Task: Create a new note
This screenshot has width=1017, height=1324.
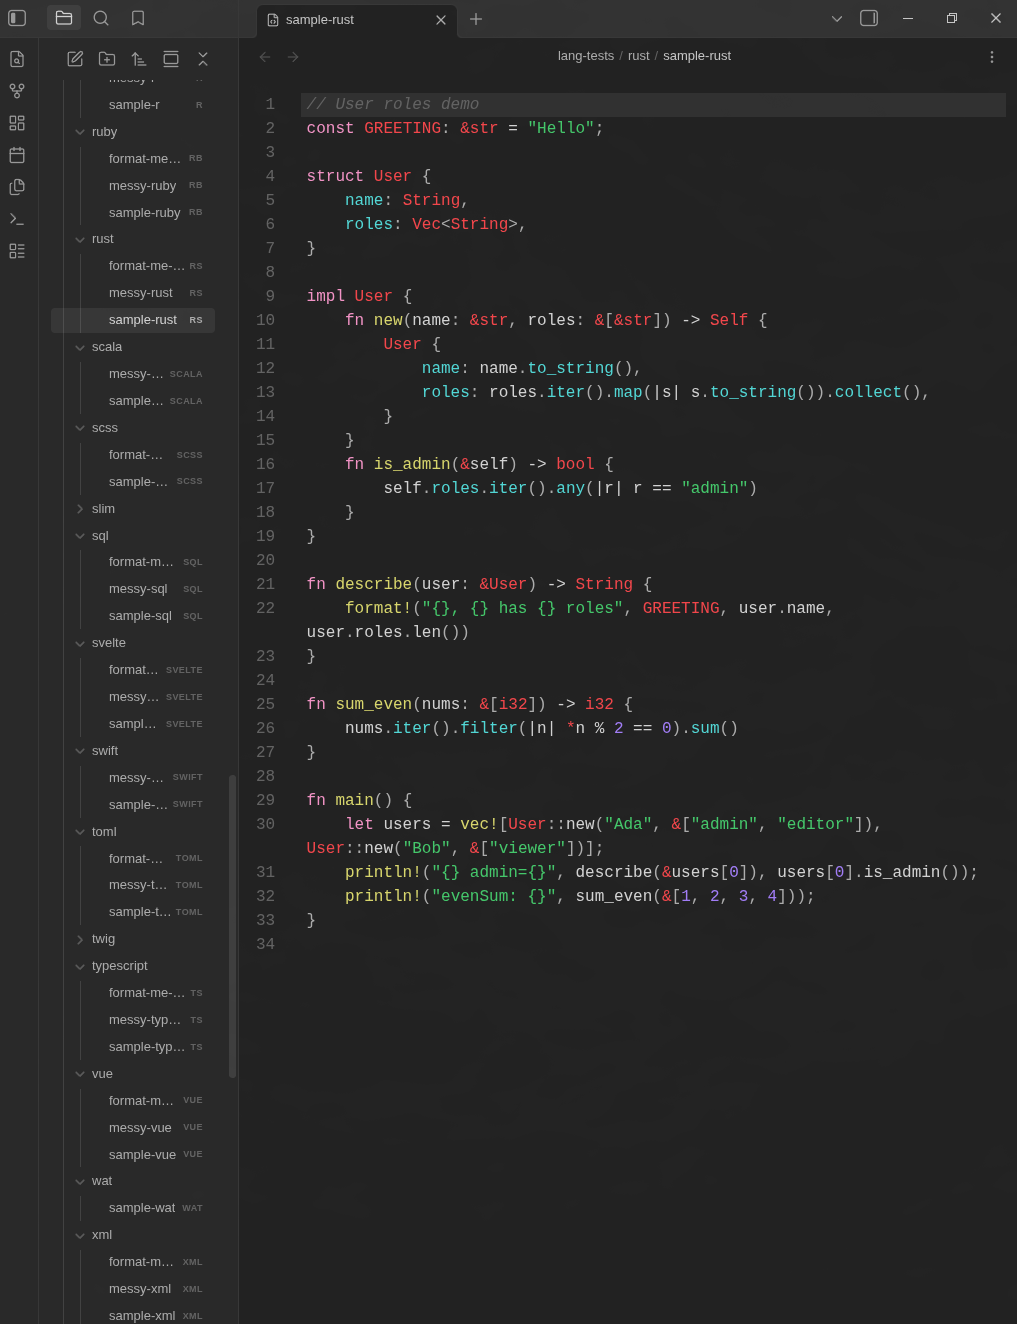Action: click(75, 59)
